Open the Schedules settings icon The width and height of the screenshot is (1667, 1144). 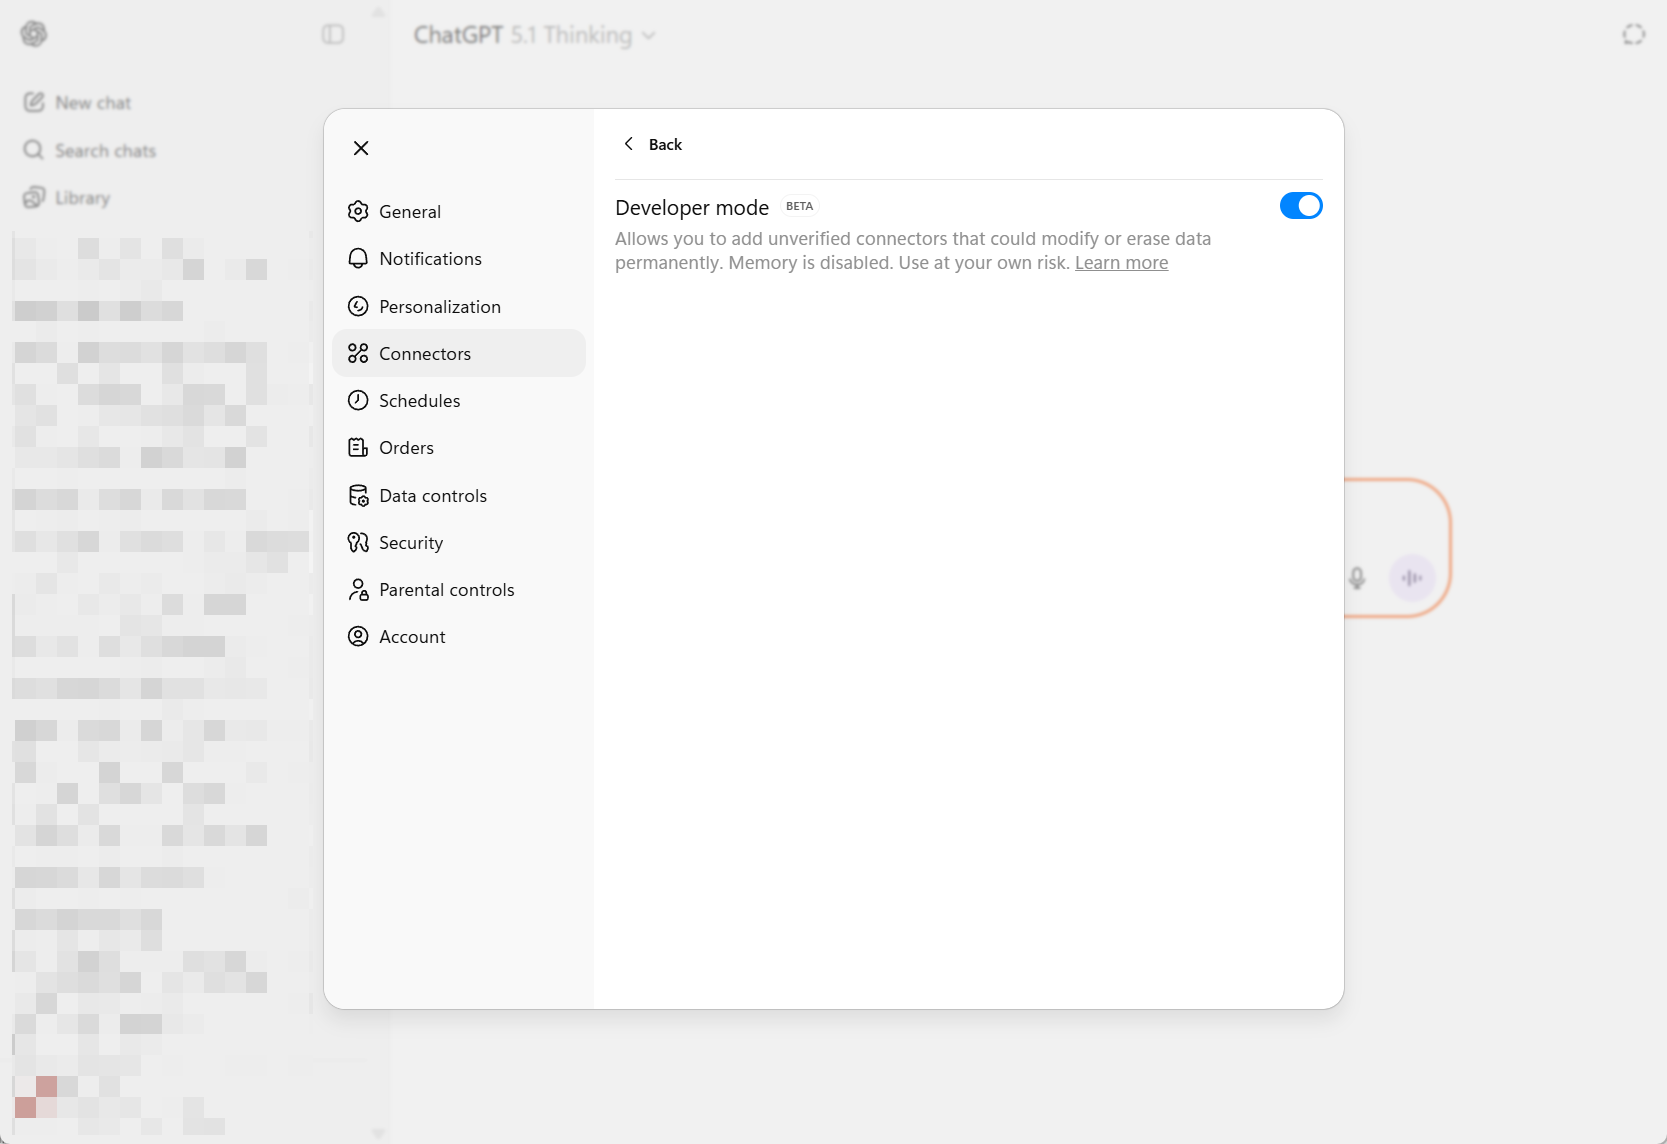point(358,400)
